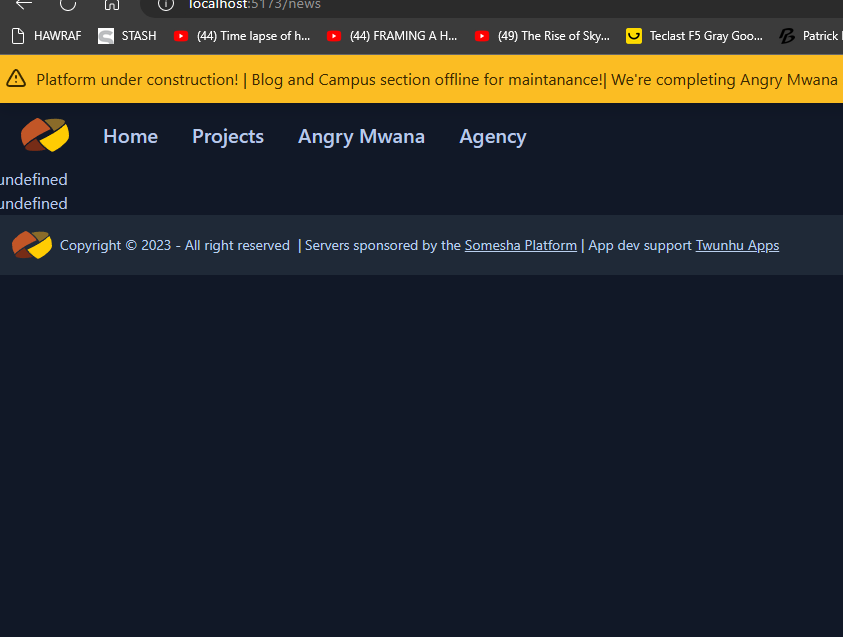843x637 pixels.
Task: Open the site info icon in the address bar
Action: tap(166, 5)
